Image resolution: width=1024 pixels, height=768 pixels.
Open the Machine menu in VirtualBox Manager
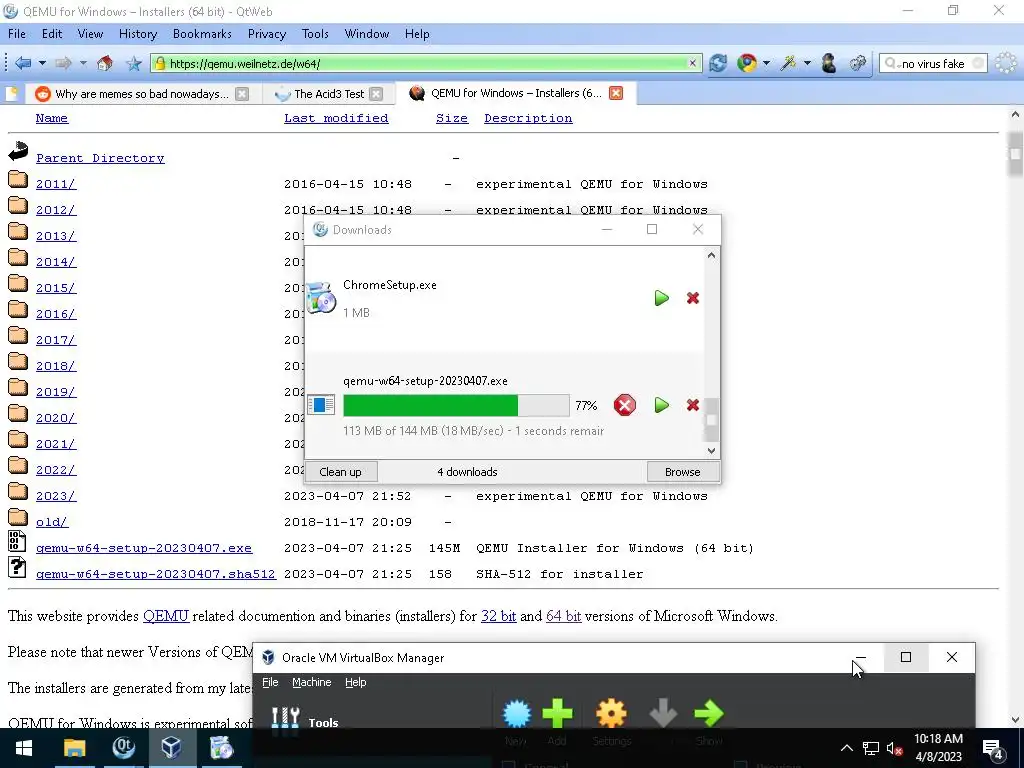(x=312, y=682)
